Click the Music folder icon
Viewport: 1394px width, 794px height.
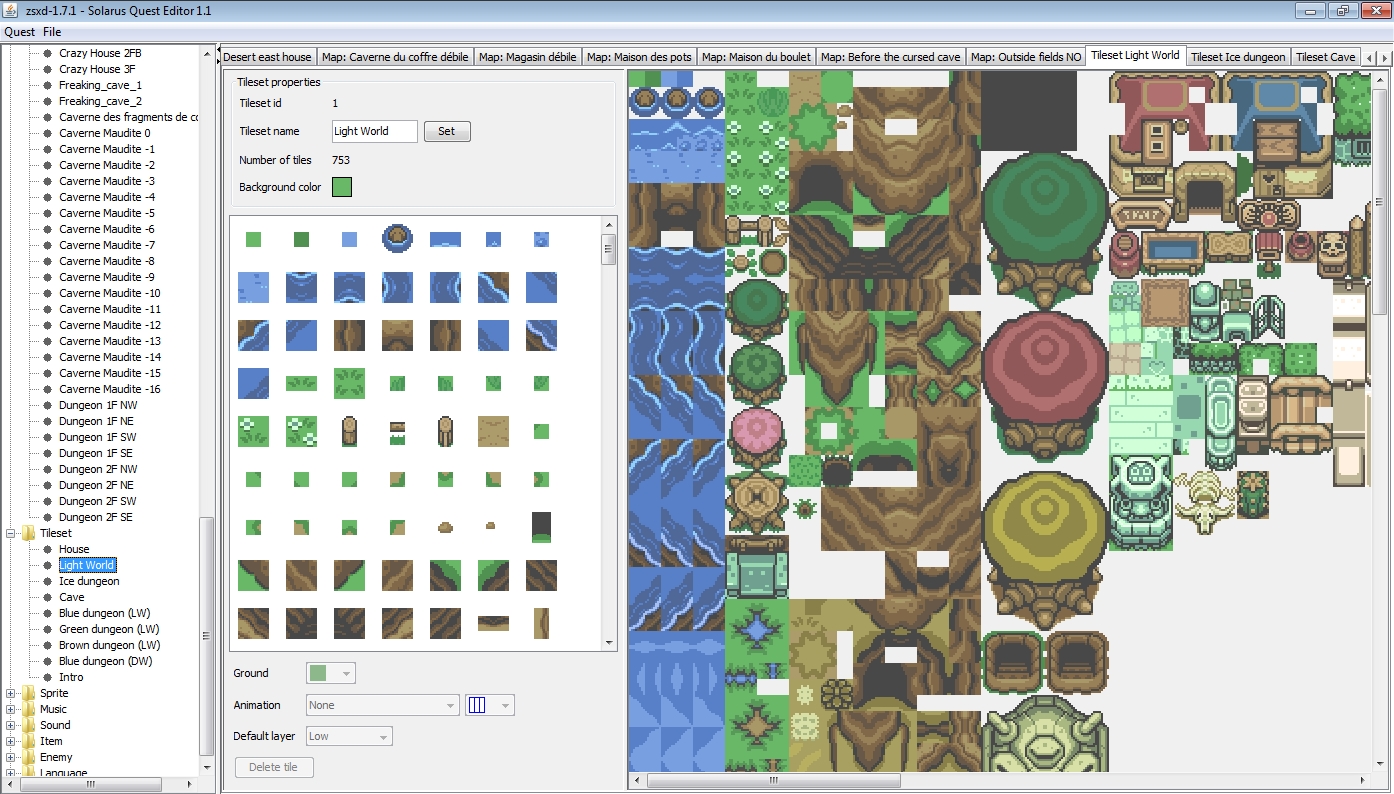(28, 709)
